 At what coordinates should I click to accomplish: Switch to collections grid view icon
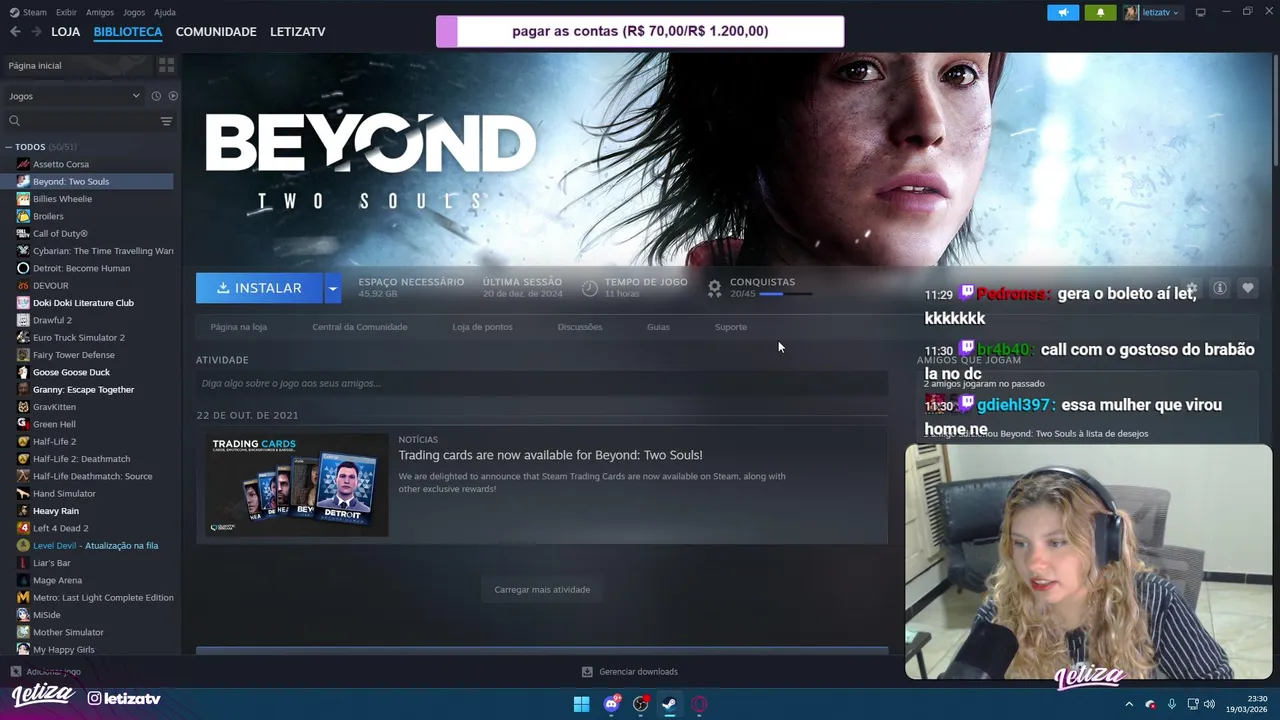[166, 65]
